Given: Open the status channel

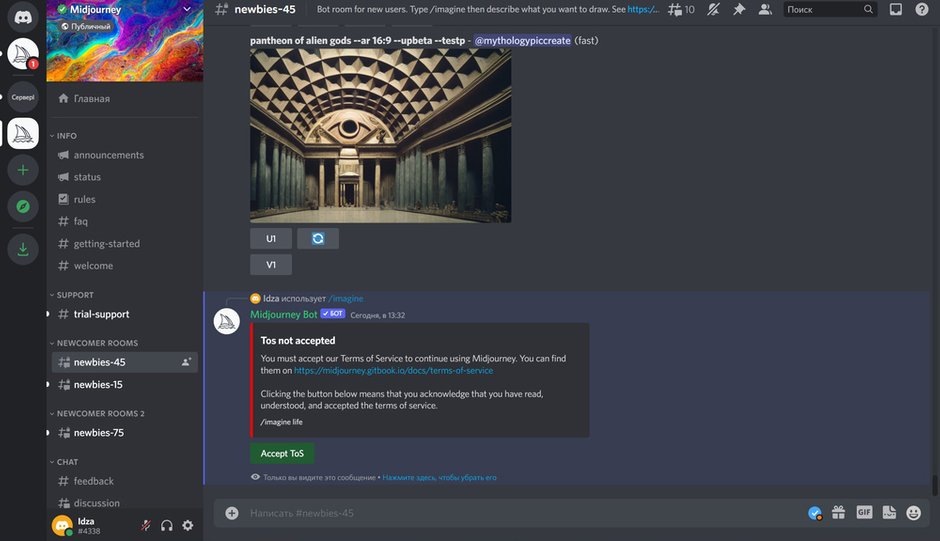Looking at the screenshot, I should coord(125,177).
